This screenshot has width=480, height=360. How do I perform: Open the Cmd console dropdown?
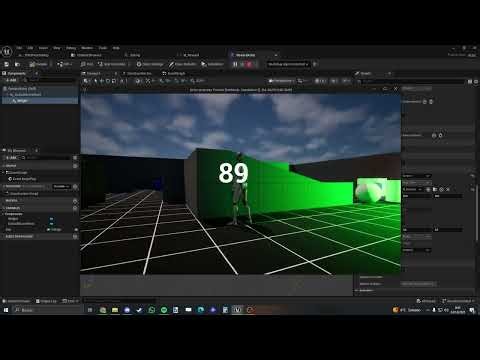pos(70,301)
